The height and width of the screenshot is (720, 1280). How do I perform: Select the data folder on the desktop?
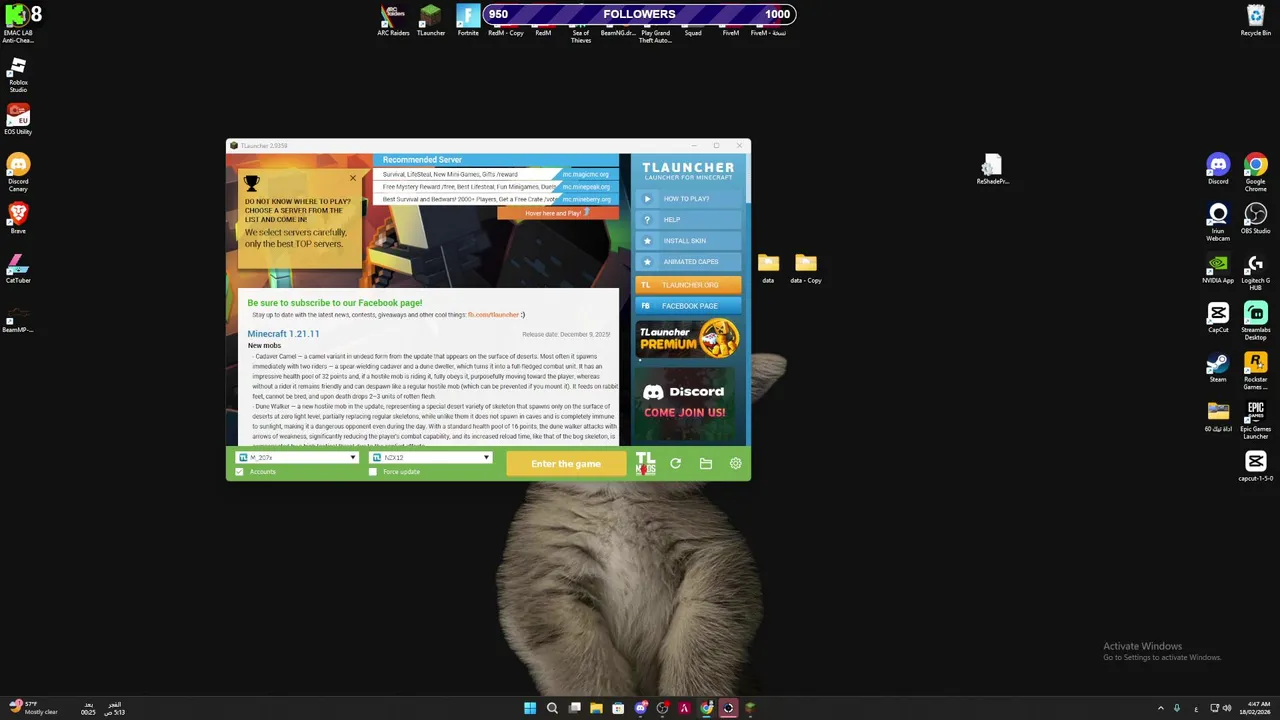pyautogui.click(x=768, y=268)
